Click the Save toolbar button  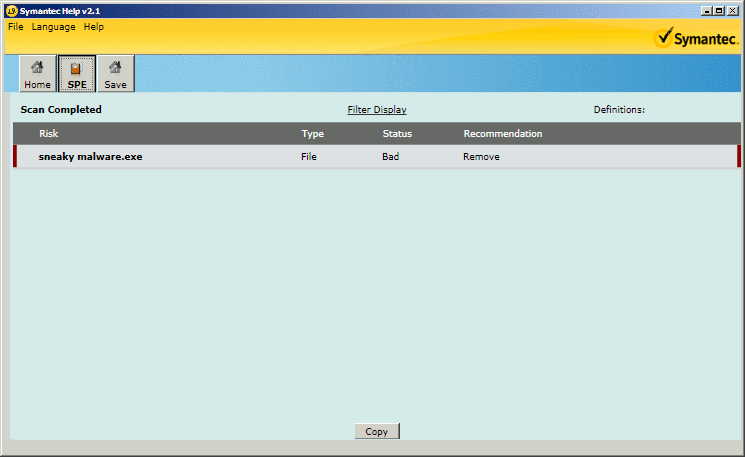click(115, 74)
